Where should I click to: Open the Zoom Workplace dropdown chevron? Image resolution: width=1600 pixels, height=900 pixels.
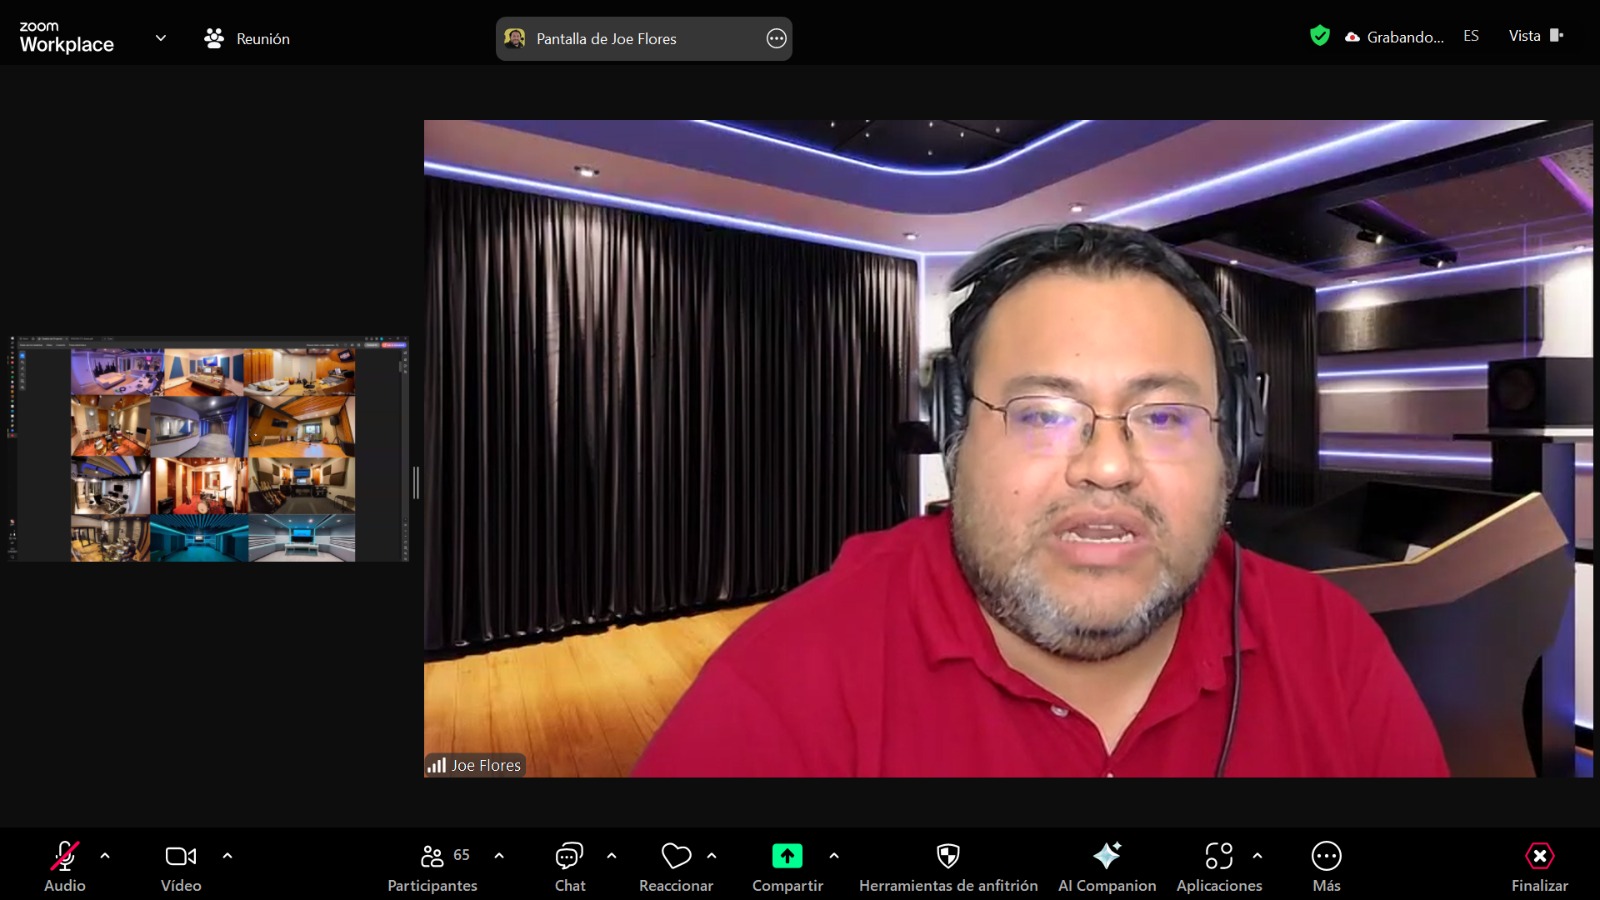(161, 38)
